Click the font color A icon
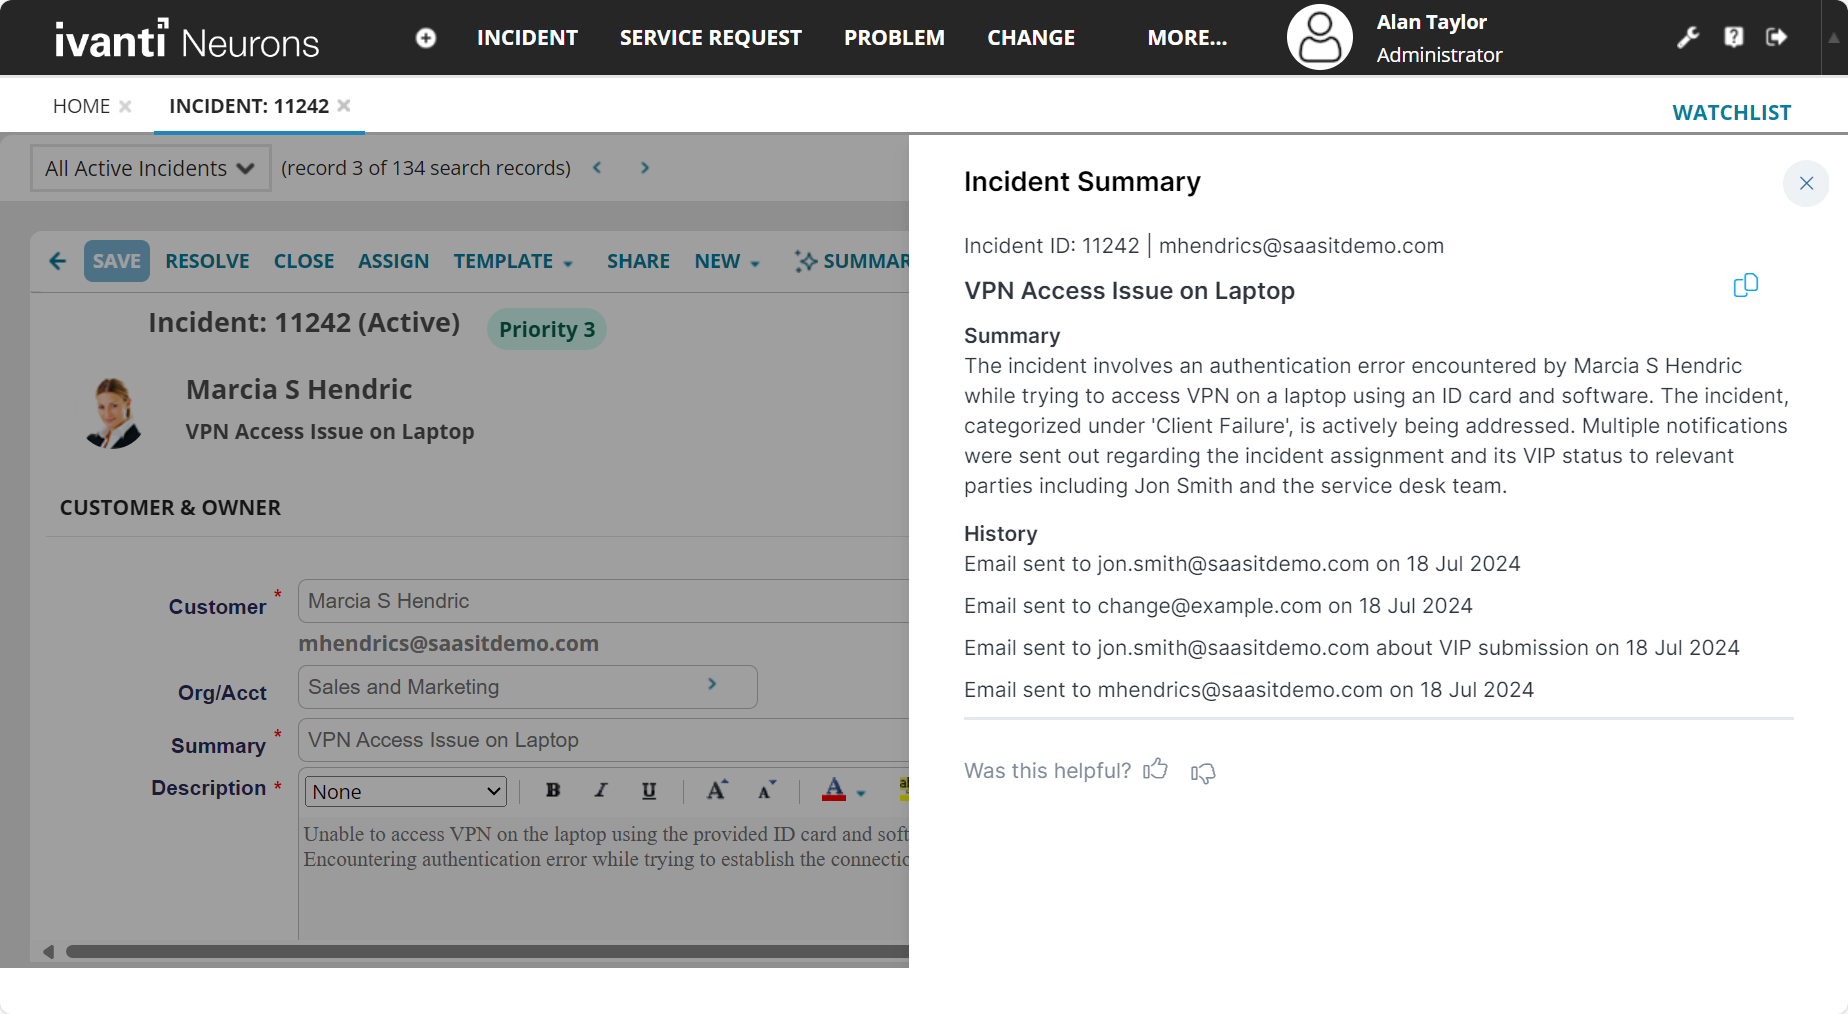 (x=834, y=789)
